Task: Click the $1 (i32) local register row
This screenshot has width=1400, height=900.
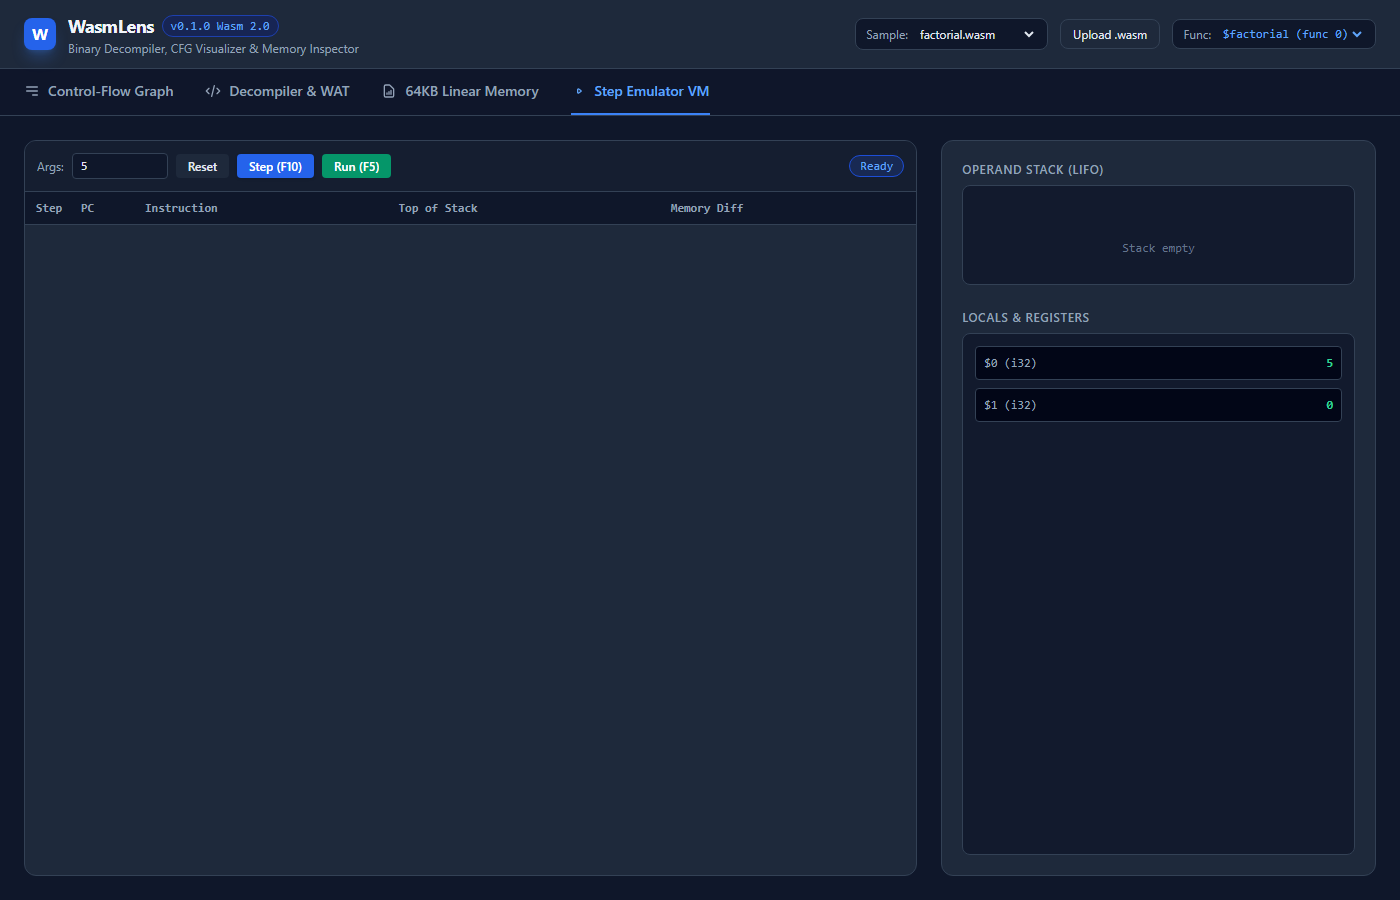Action: coord(1158,405)
